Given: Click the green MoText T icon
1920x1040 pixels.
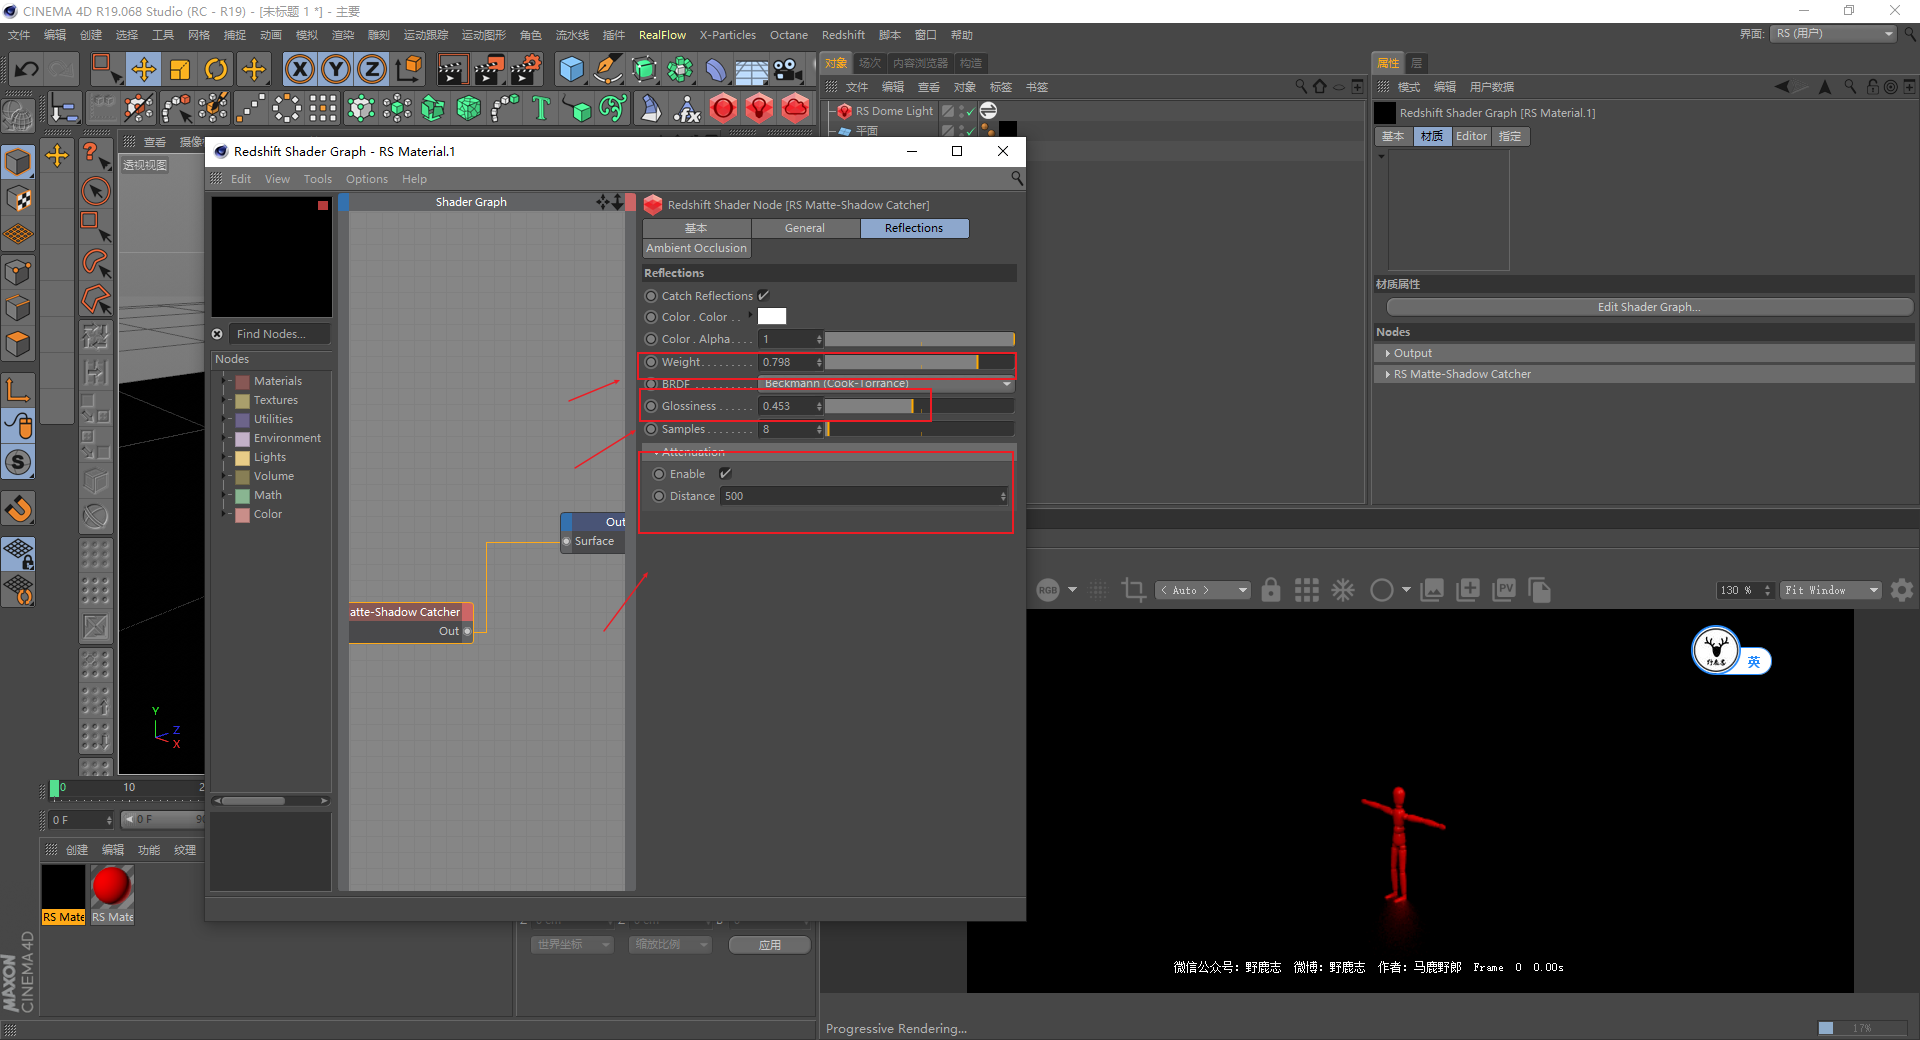Looking at the screenshot, I should coord(541,107).
